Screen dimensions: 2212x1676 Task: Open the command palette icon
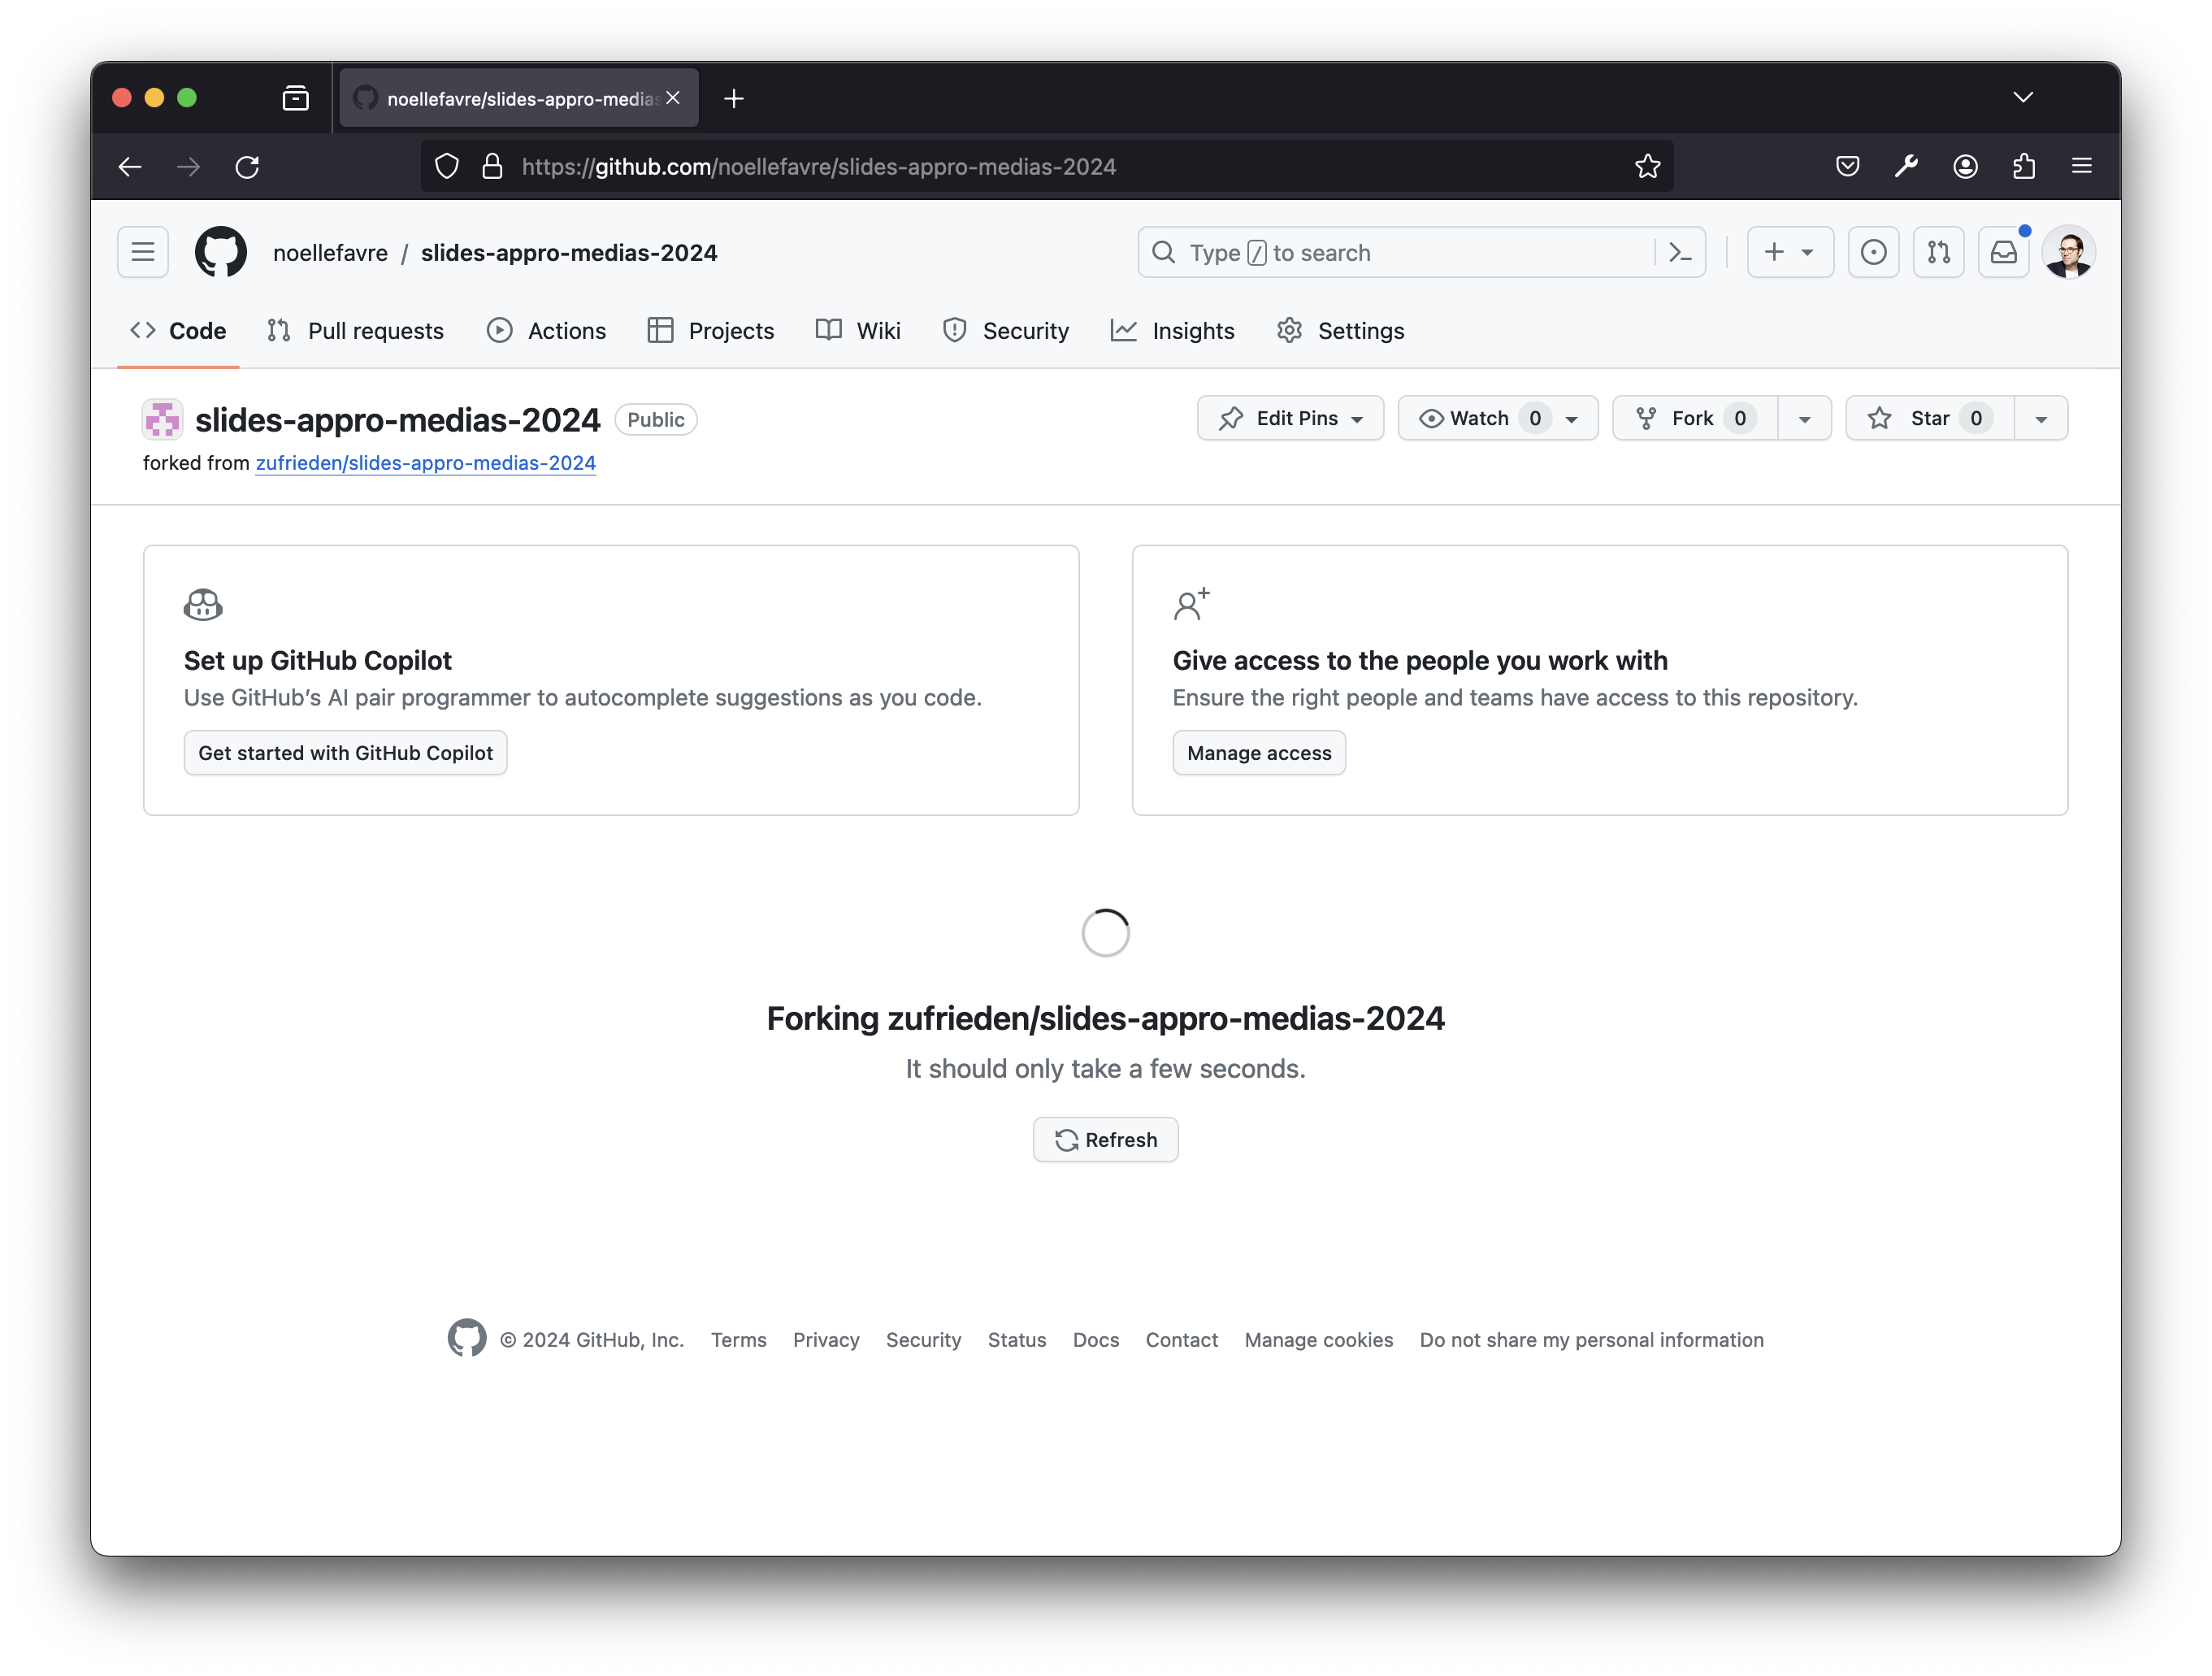pos(1680,253)
